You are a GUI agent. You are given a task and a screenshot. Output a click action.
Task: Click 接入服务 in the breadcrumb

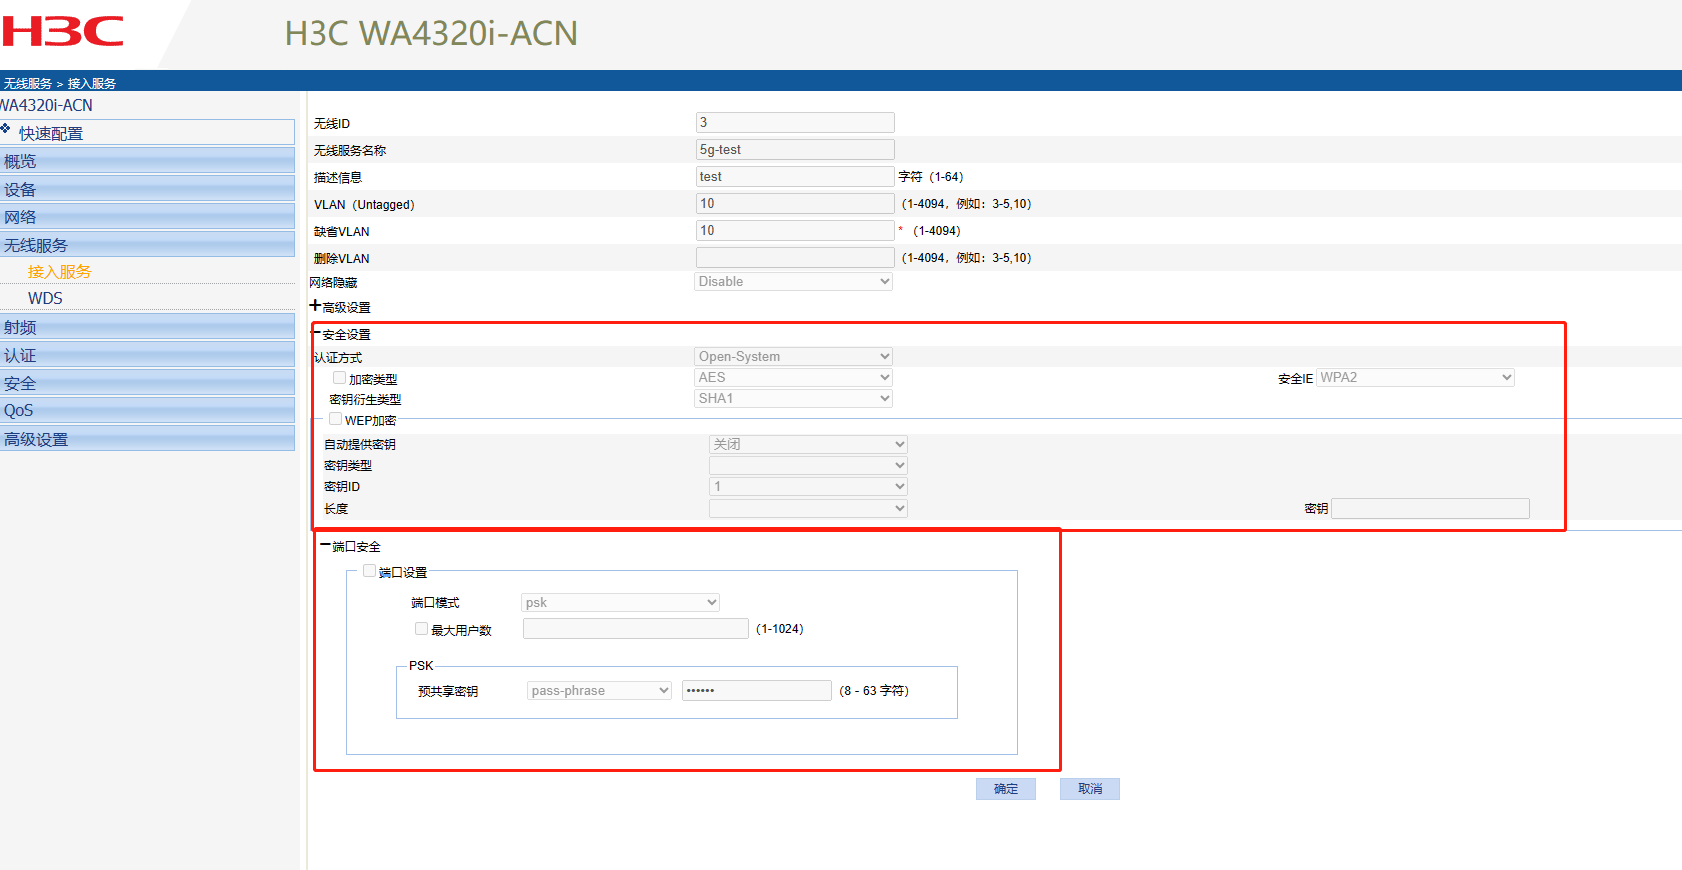point(92,83)
